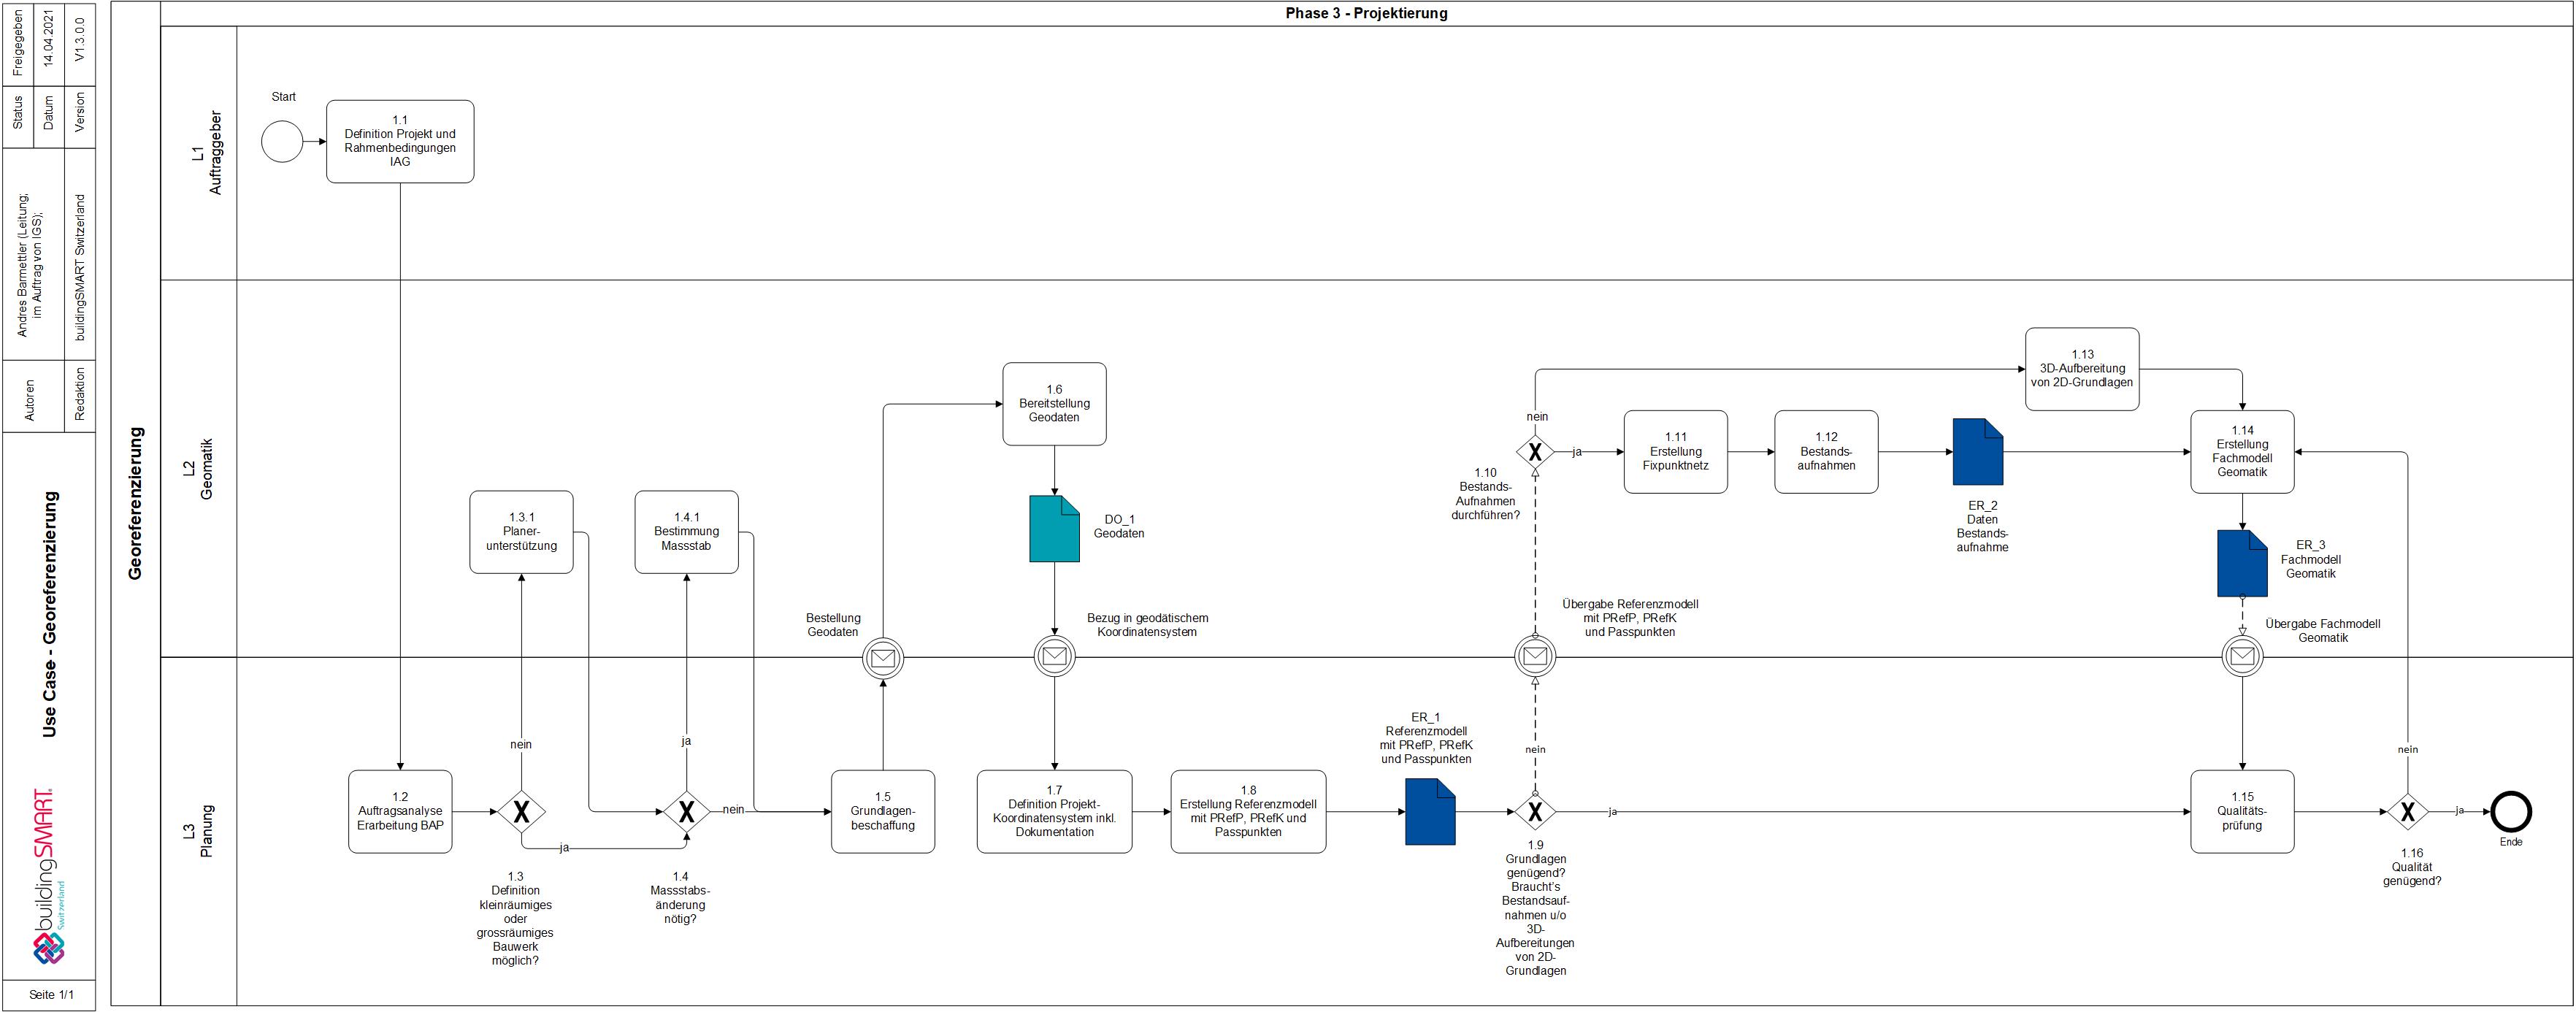The image size is (2576, 1012).
Task: Click the ER_1 Referenzmodell label text
Action: click(x=1426, y=738)
